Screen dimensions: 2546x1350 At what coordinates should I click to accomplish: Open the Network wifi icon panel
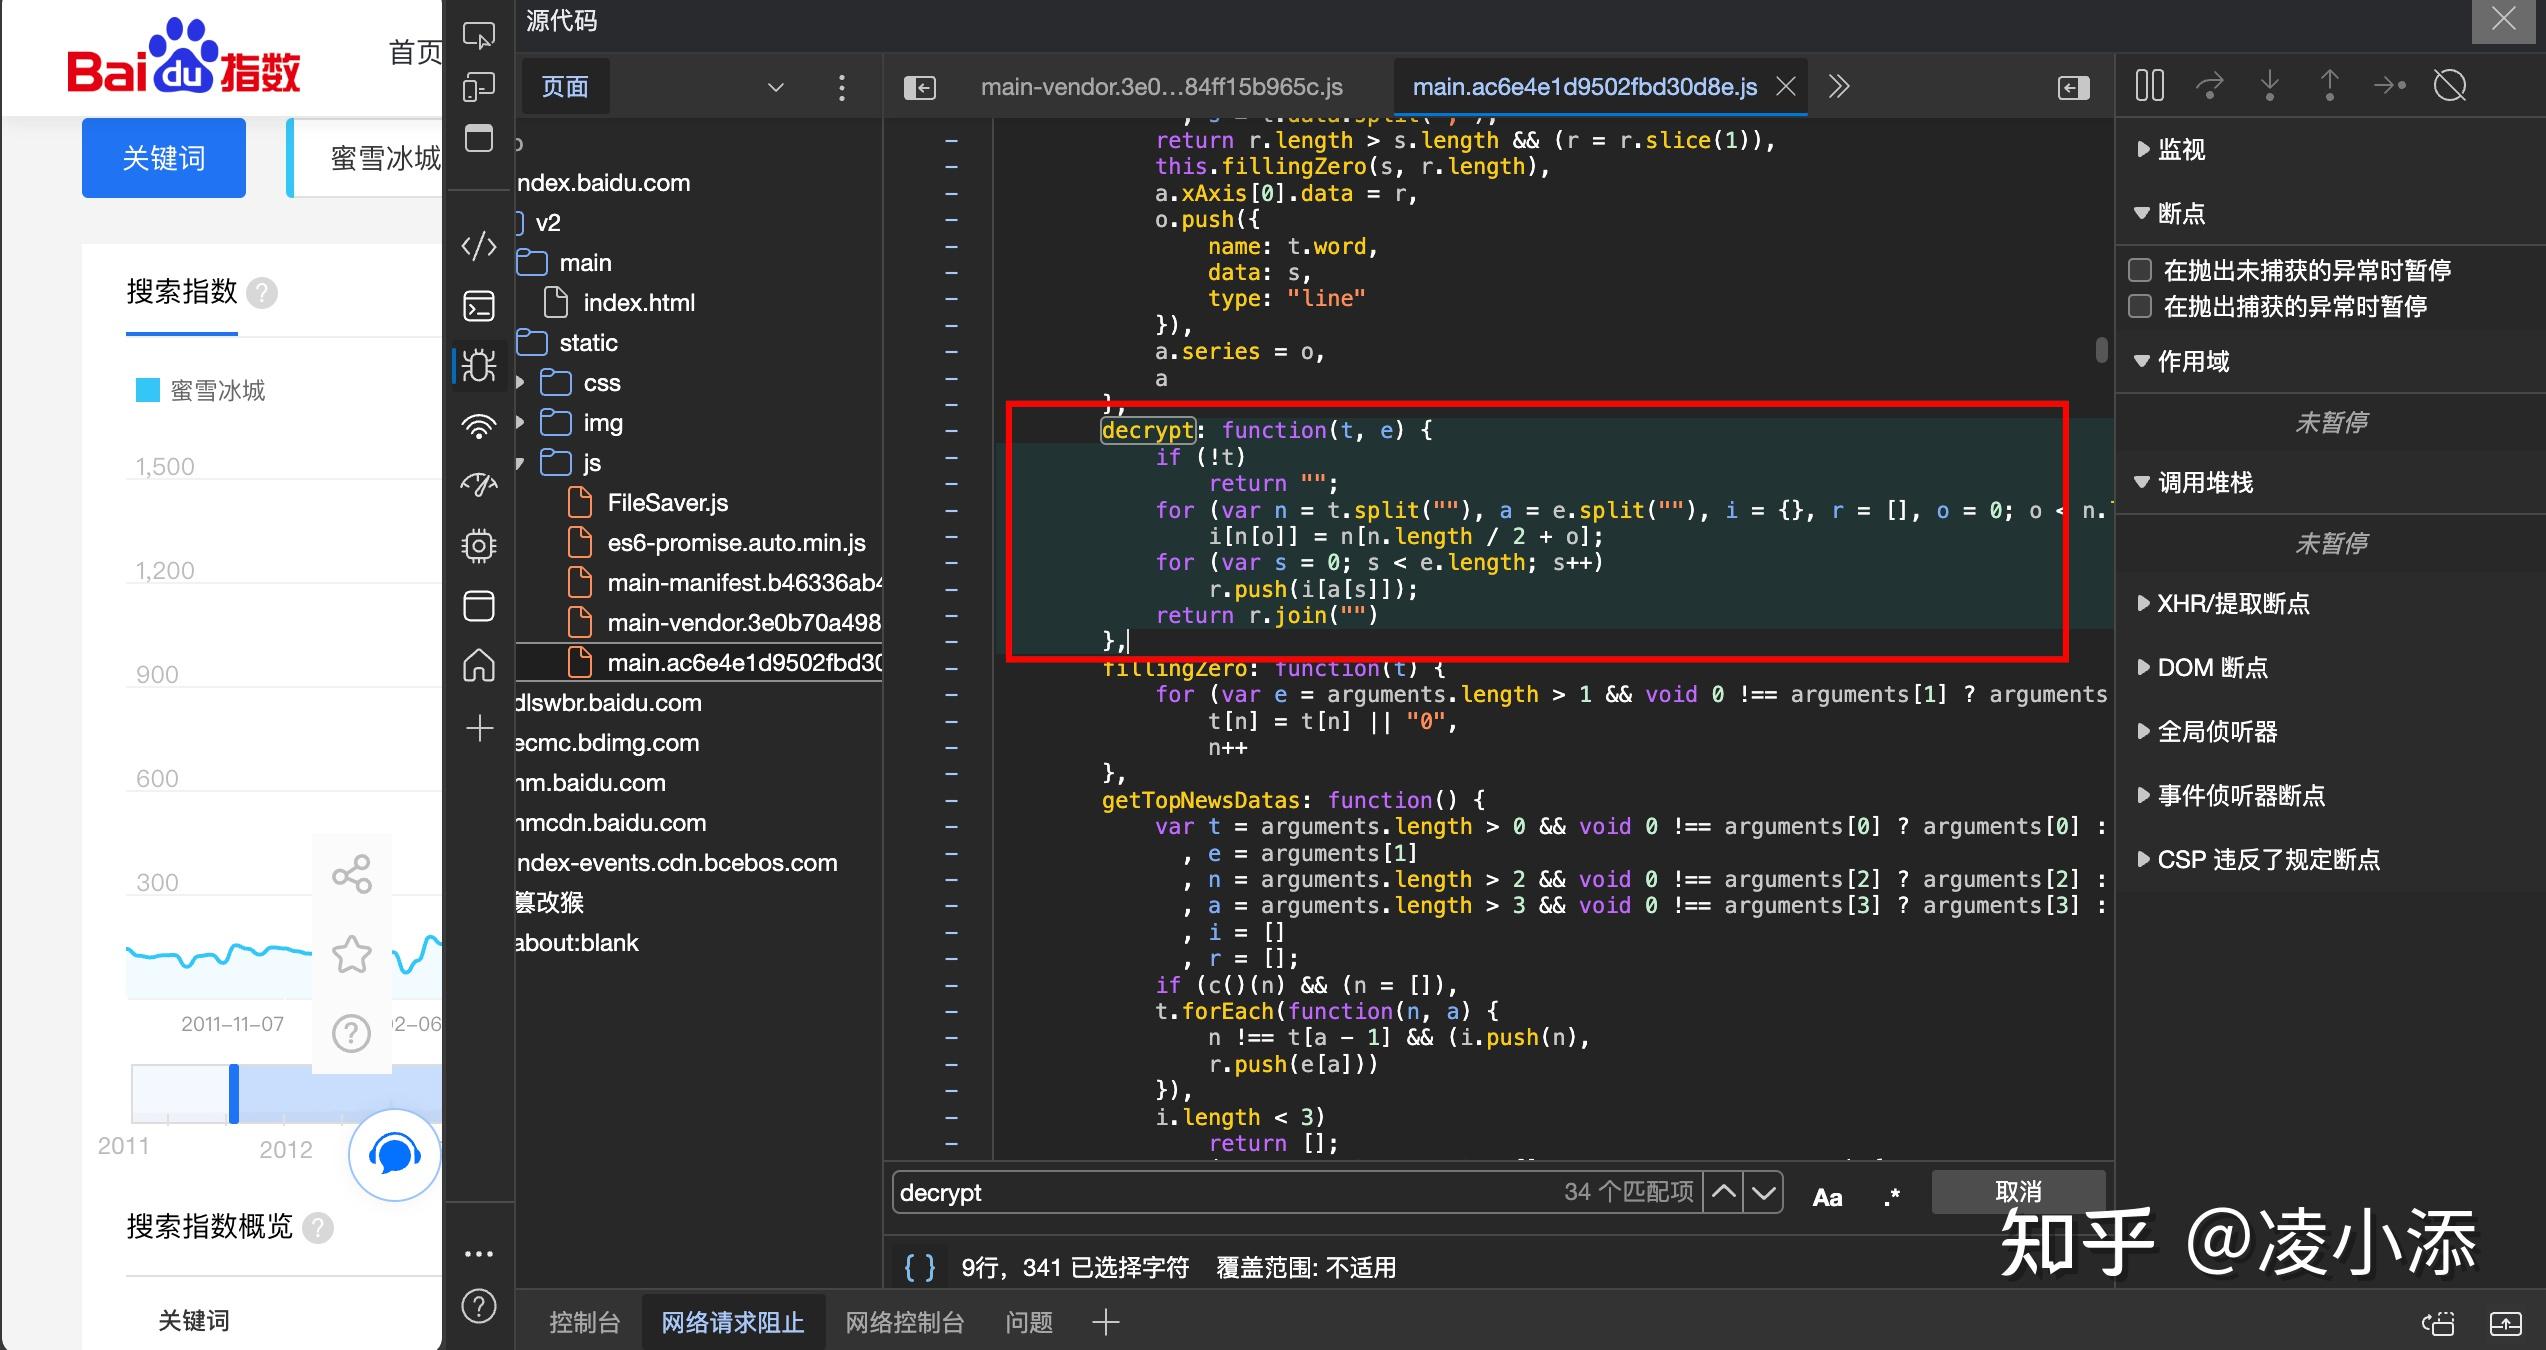pos(479,426)
